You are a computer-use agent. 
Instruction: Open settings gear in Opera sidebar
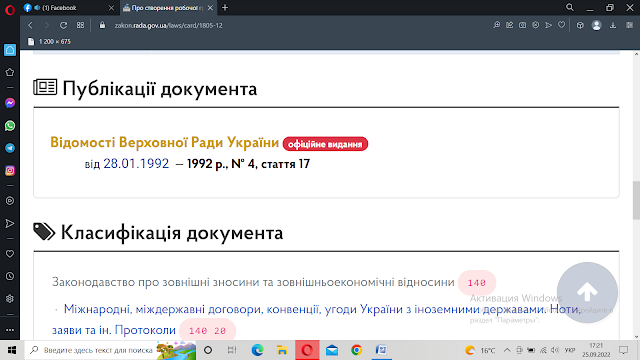click(x=10, y=299)
